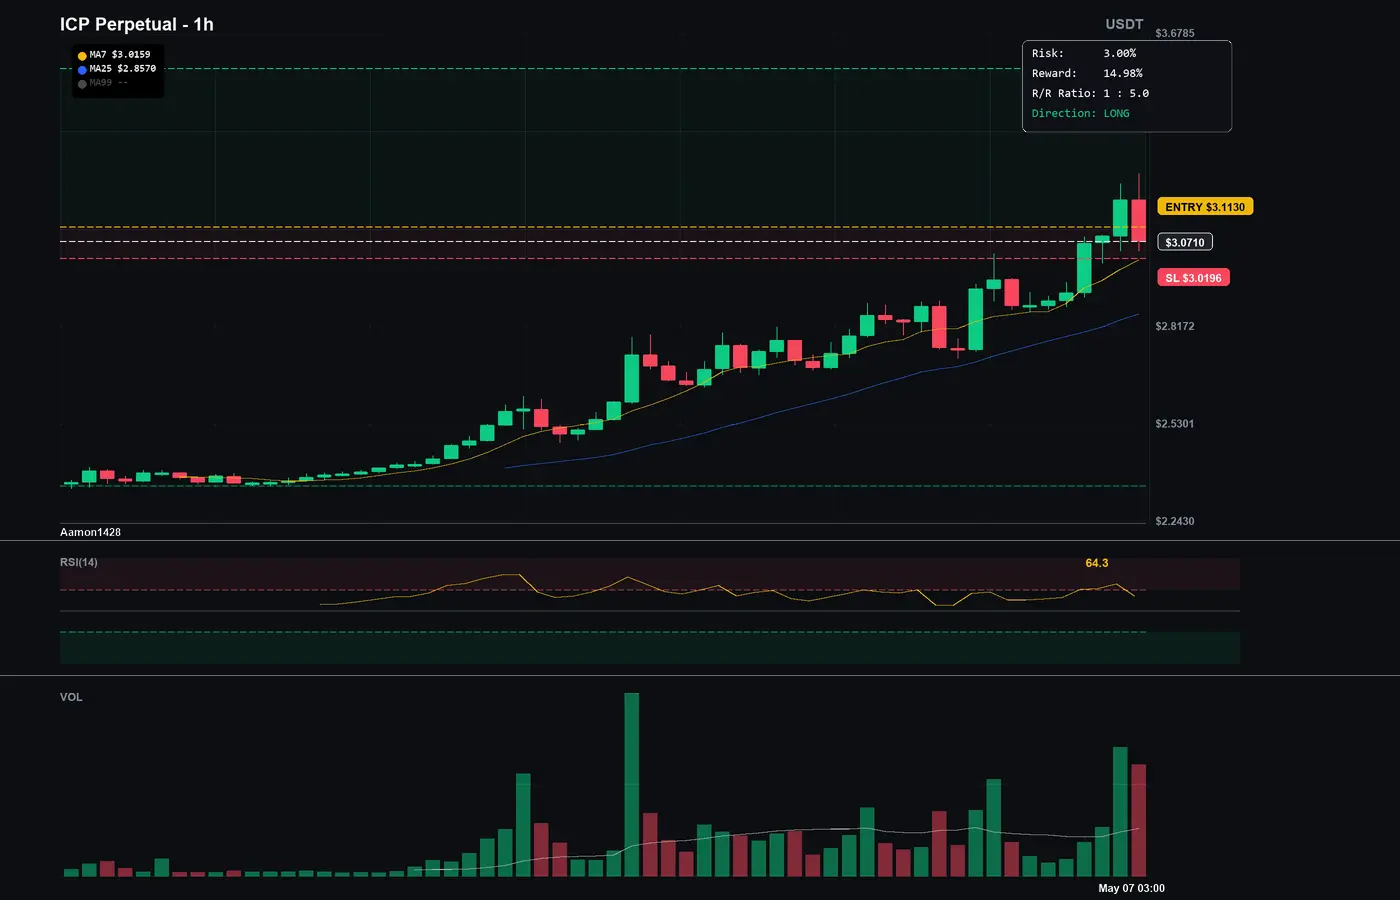Click the red SL $3.0196 price tag

tap(1193, 278)
